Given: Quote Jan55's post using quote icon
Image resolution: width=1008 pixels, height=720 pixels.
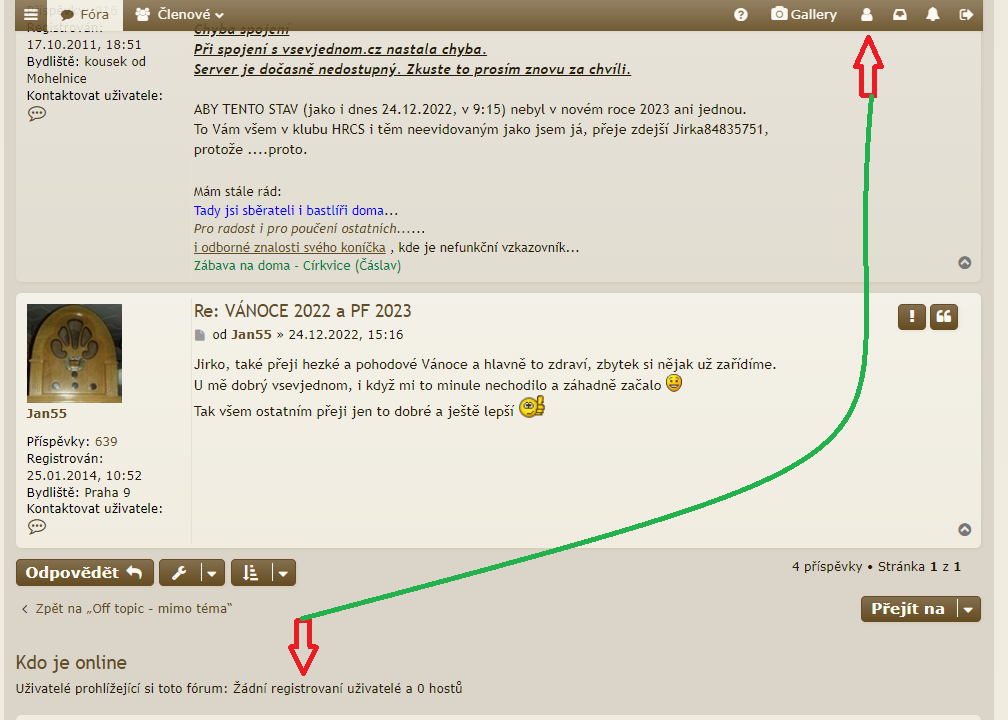Looking at the screenshot, I should pyautogui.click(x=944, y=317).
